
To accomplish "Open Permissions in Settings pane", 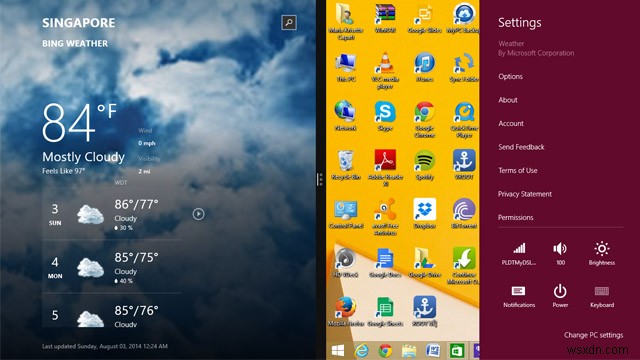I will pyautogui.click(x=516, y=218).
